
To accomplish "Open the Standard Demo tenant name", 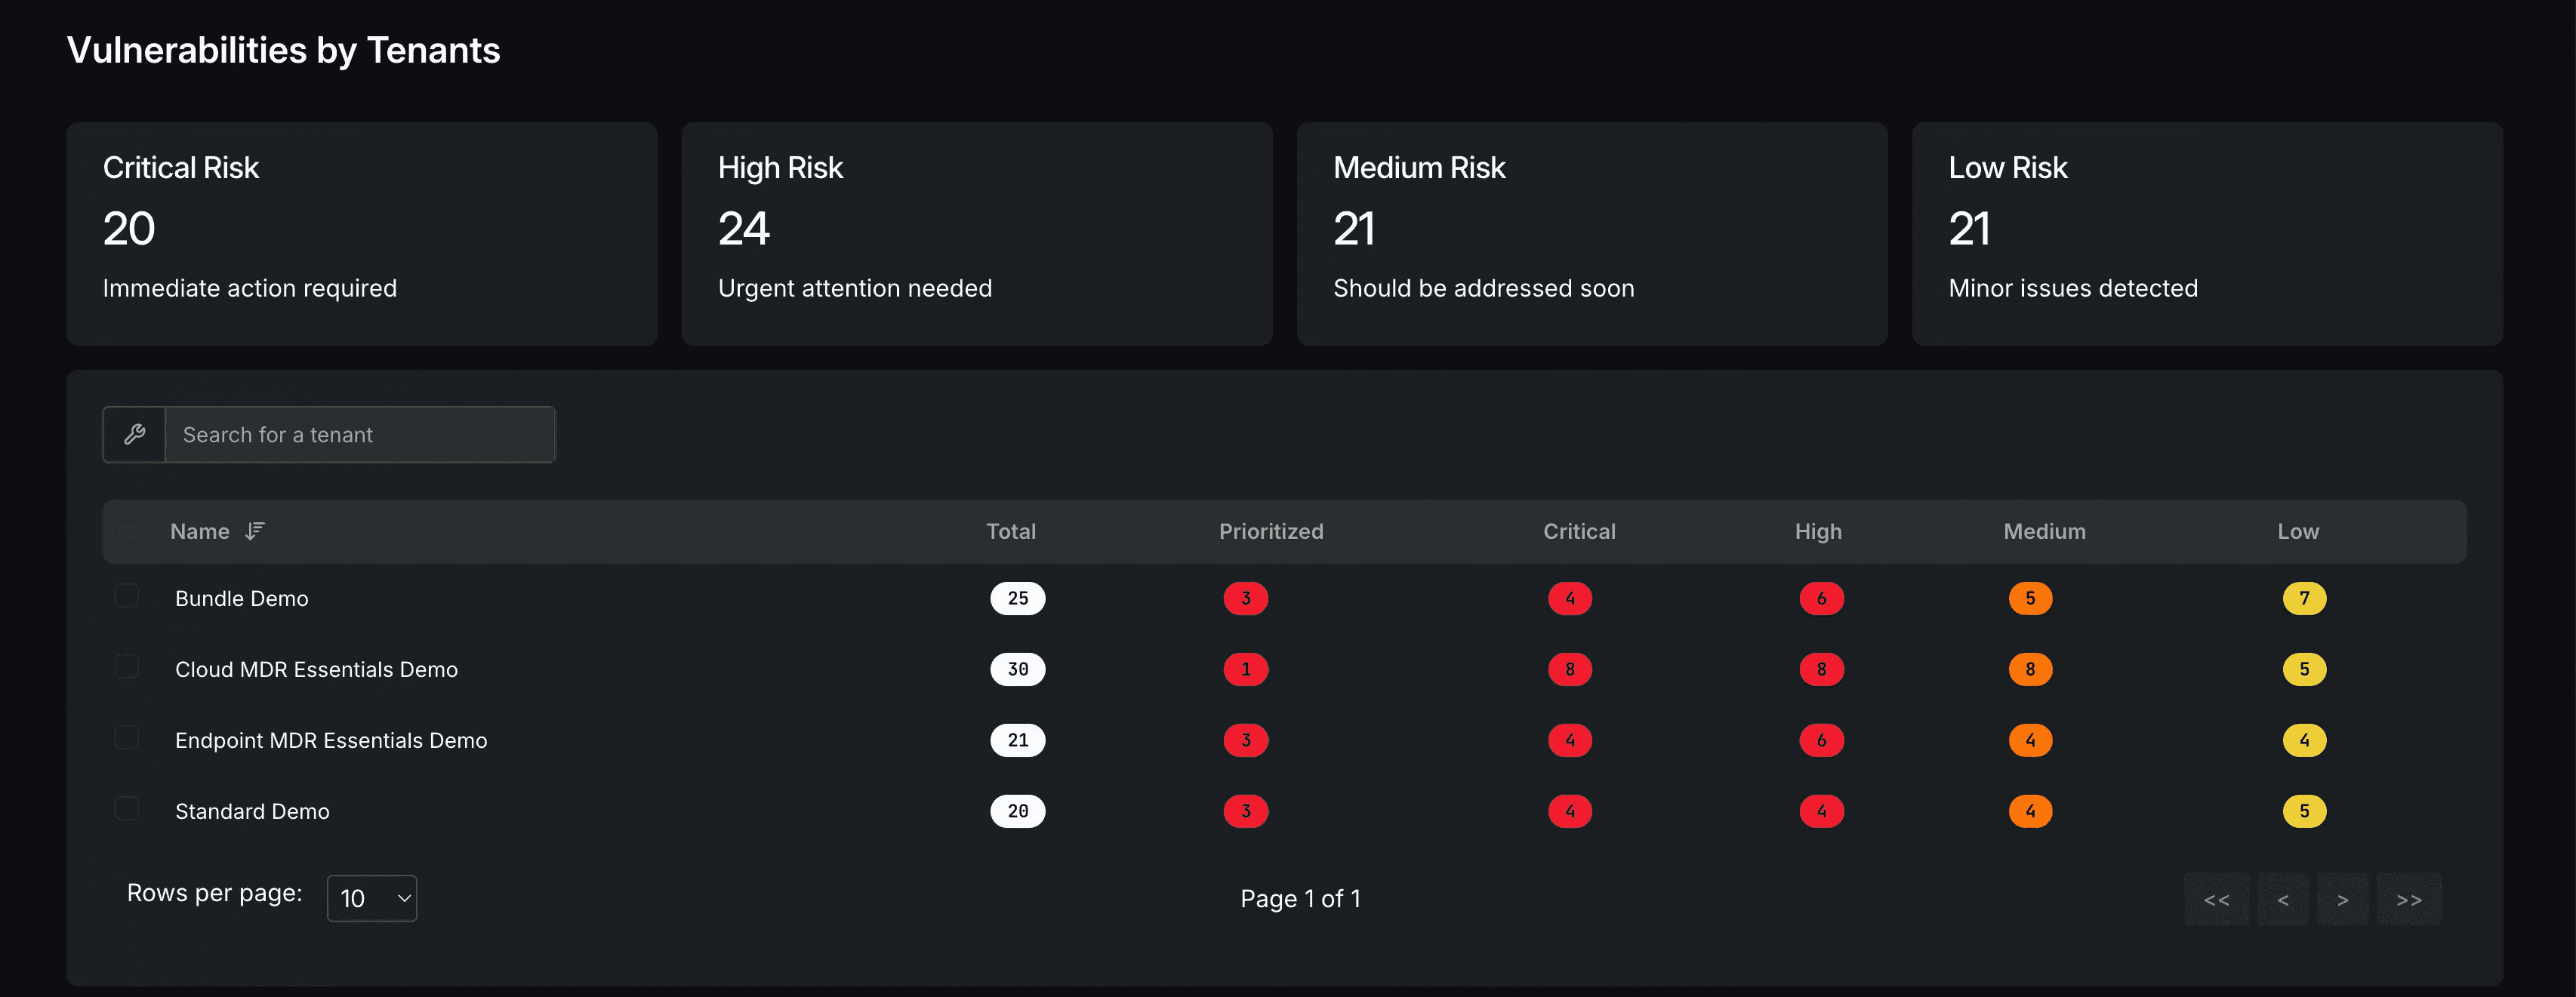I will click(252, 811).
